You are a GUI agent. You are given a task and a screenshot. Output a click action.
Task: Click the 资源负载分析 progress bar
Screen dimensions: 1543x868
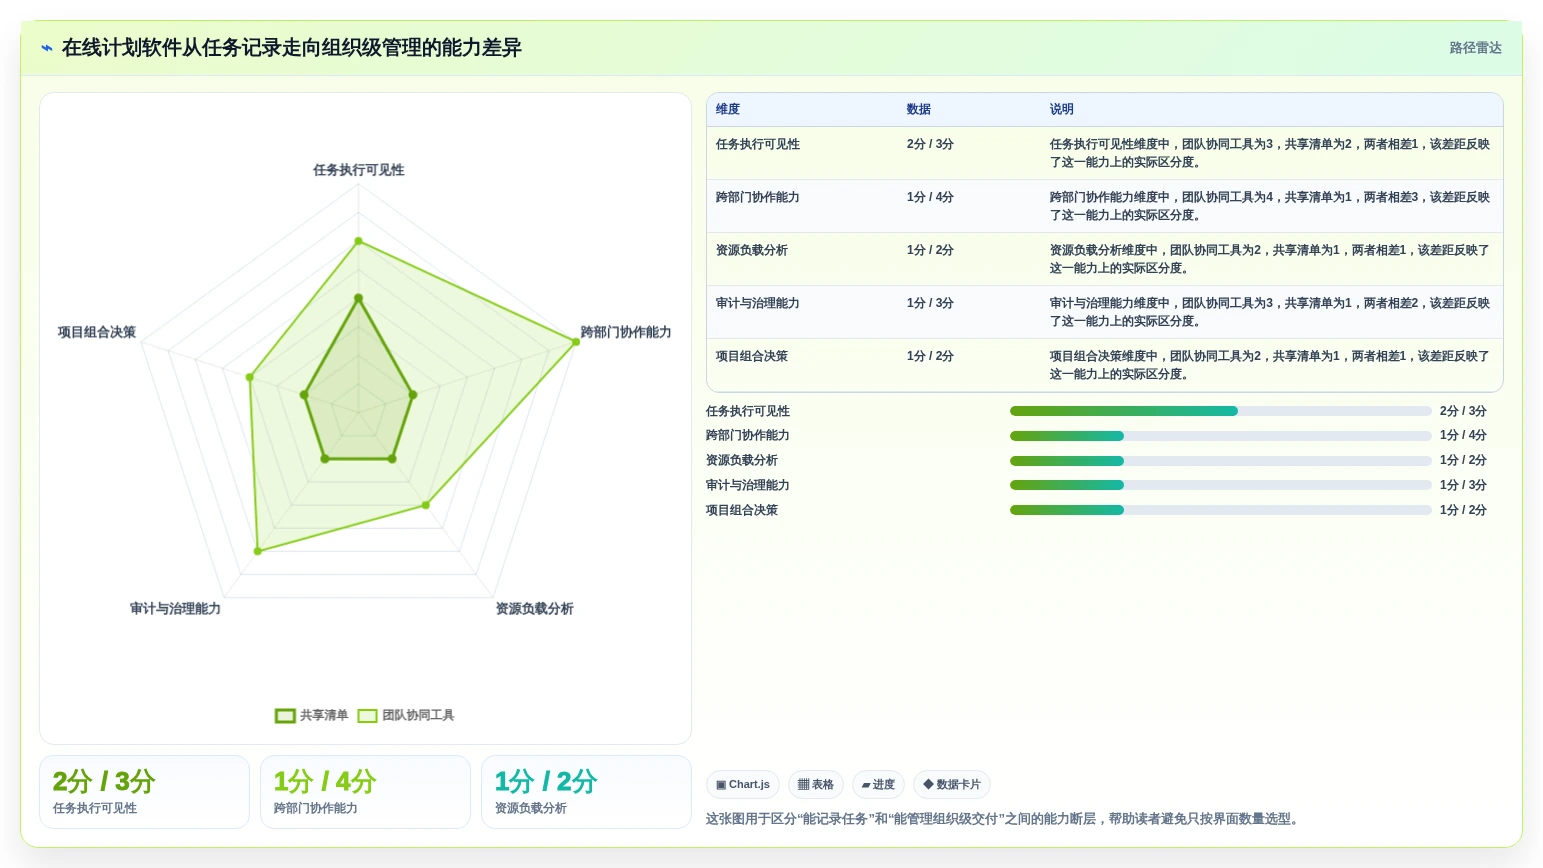click(1220, 461)
